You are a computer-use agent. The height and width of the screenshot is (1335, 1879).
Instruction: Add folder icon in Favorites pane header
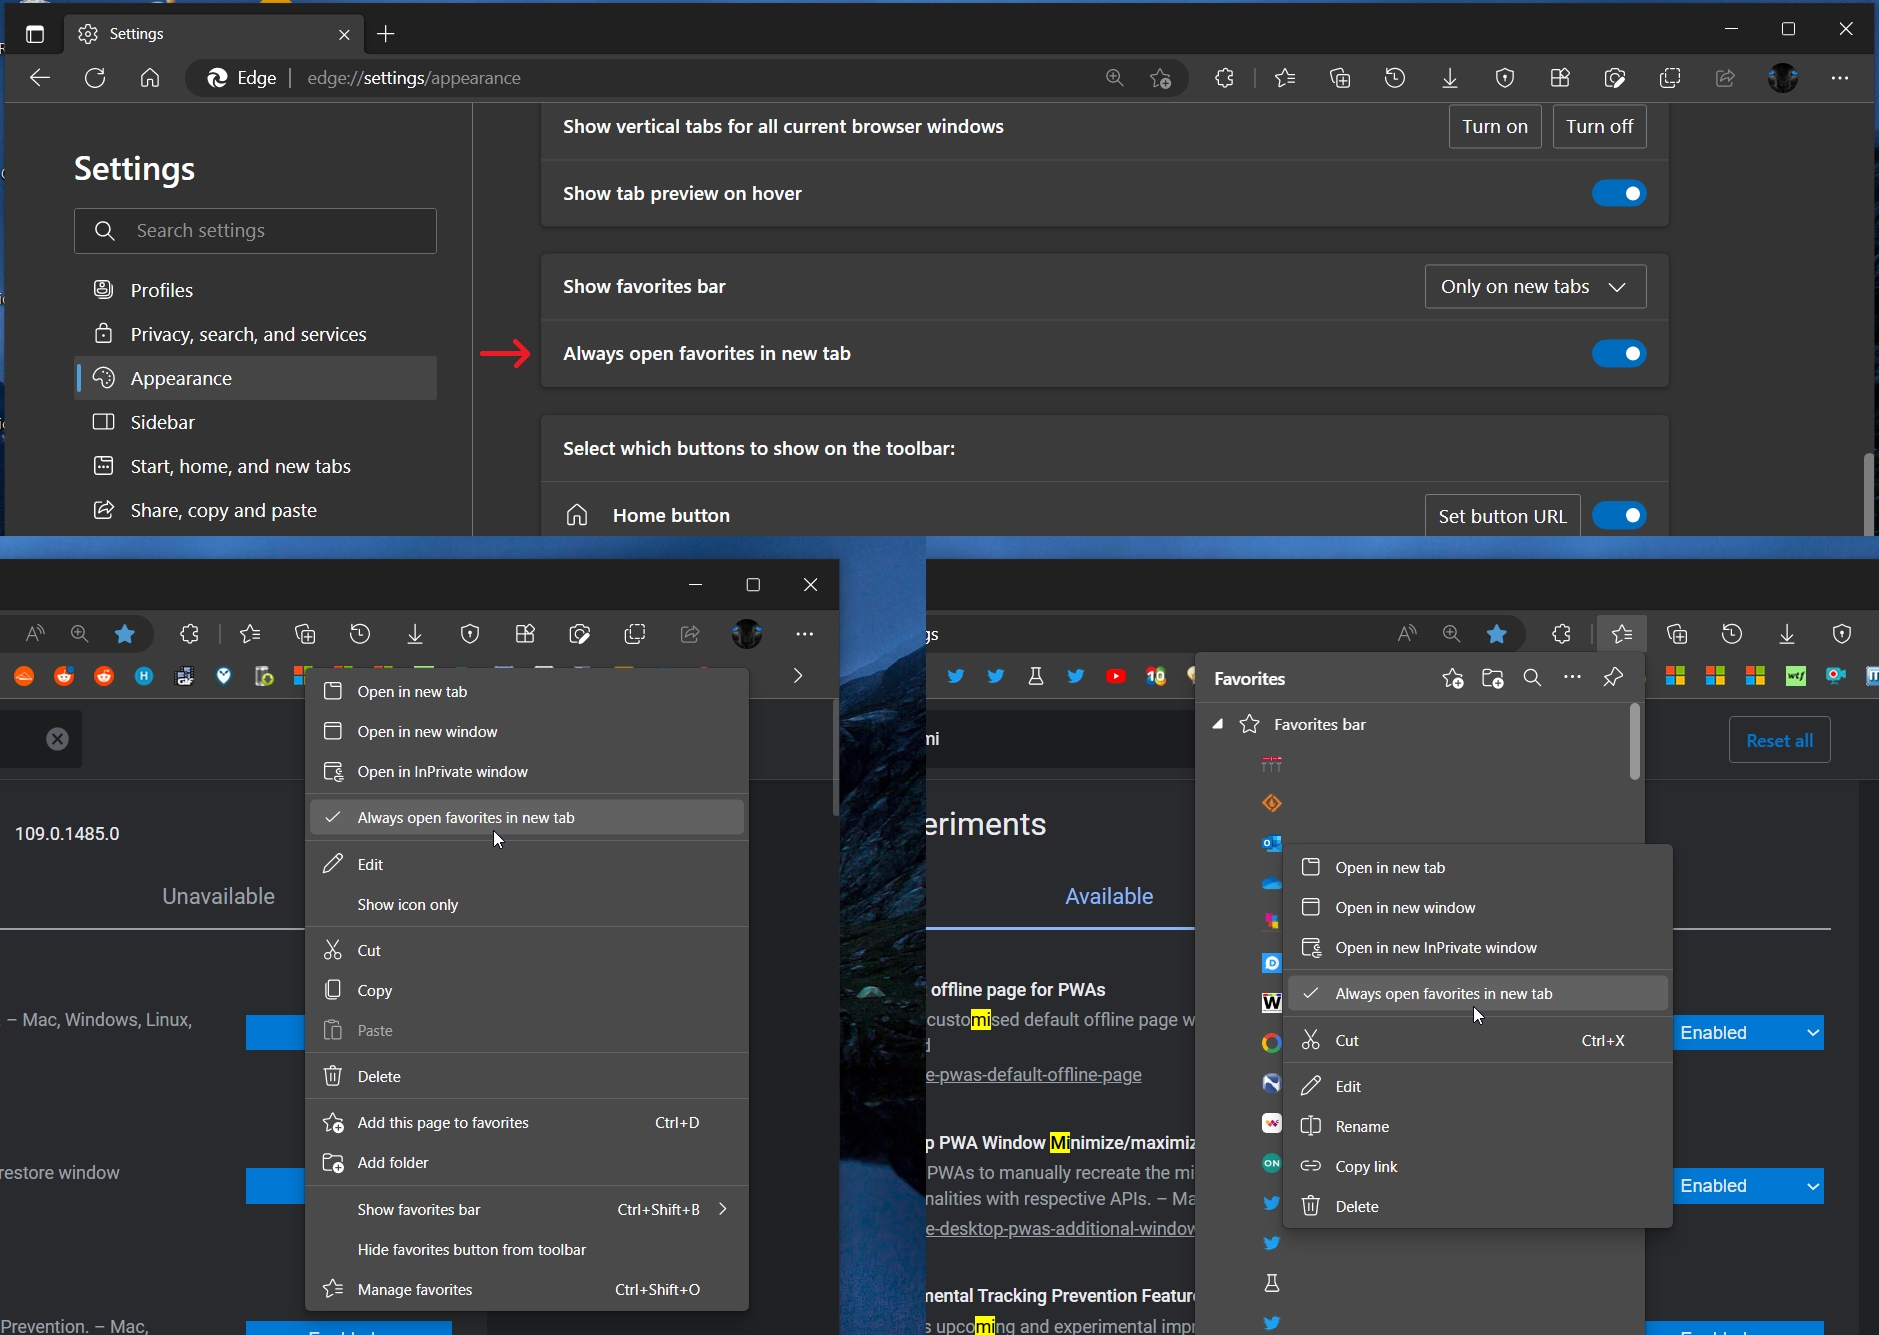[1493, 678]
